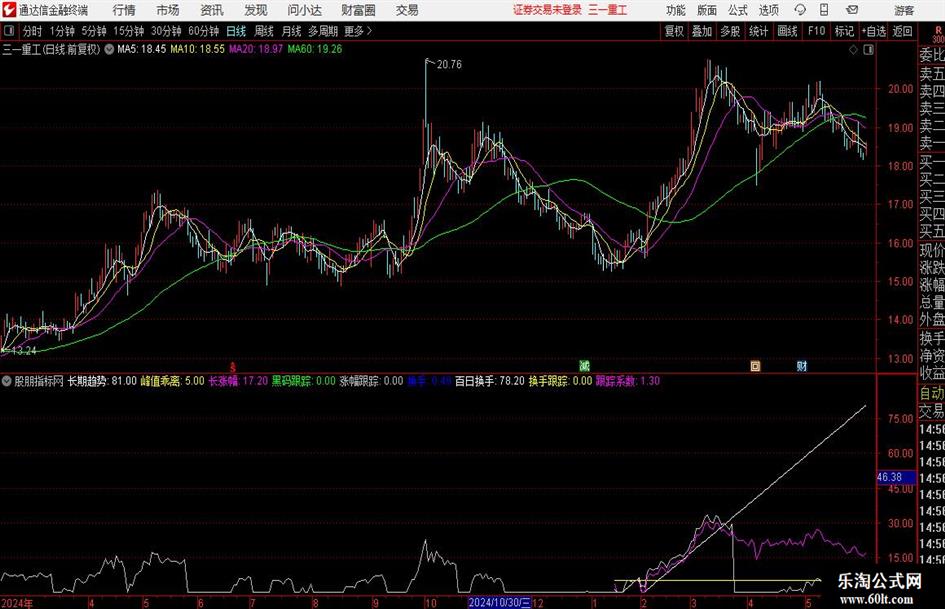This screenshot has width=945, height=609.
Task: Click the 证券交易未登录 login status link
Action: click(547, 10)
